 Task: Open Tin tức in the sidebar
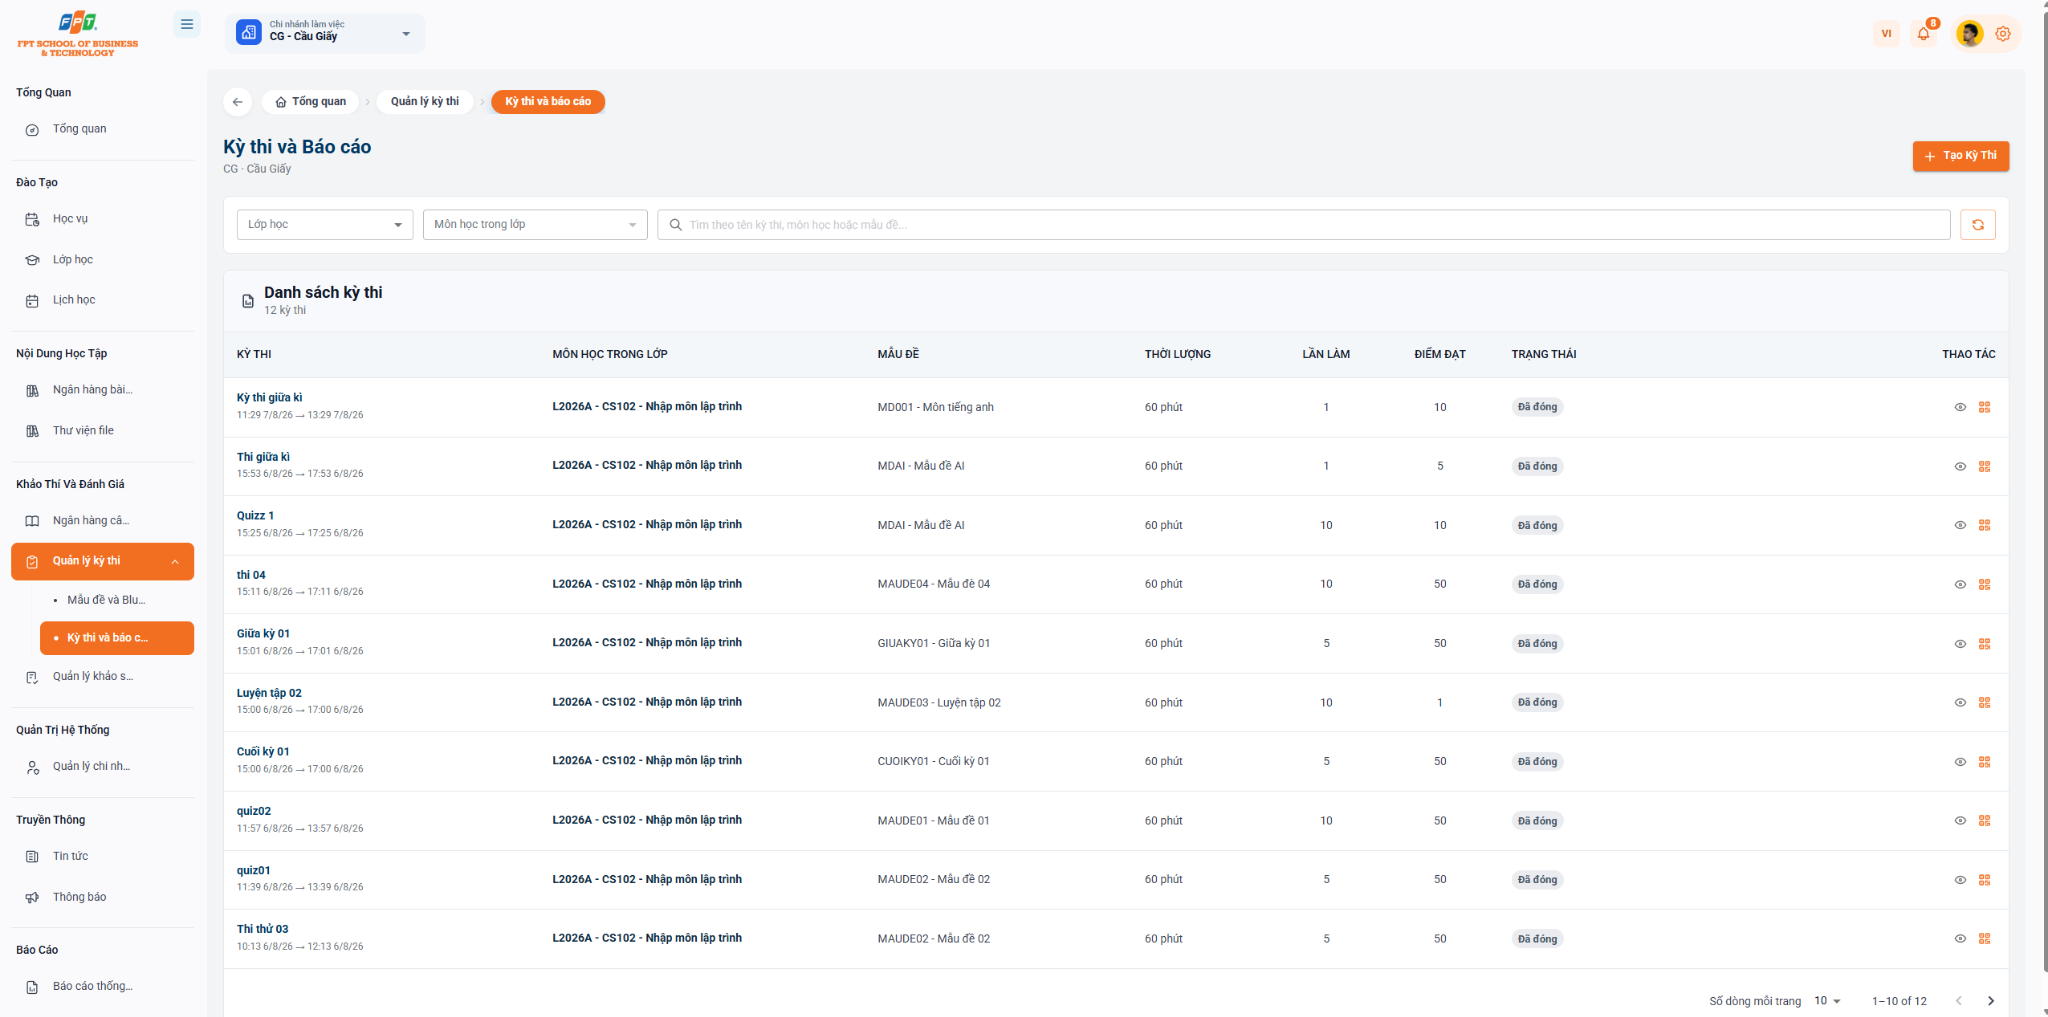(x=103, y=857)
